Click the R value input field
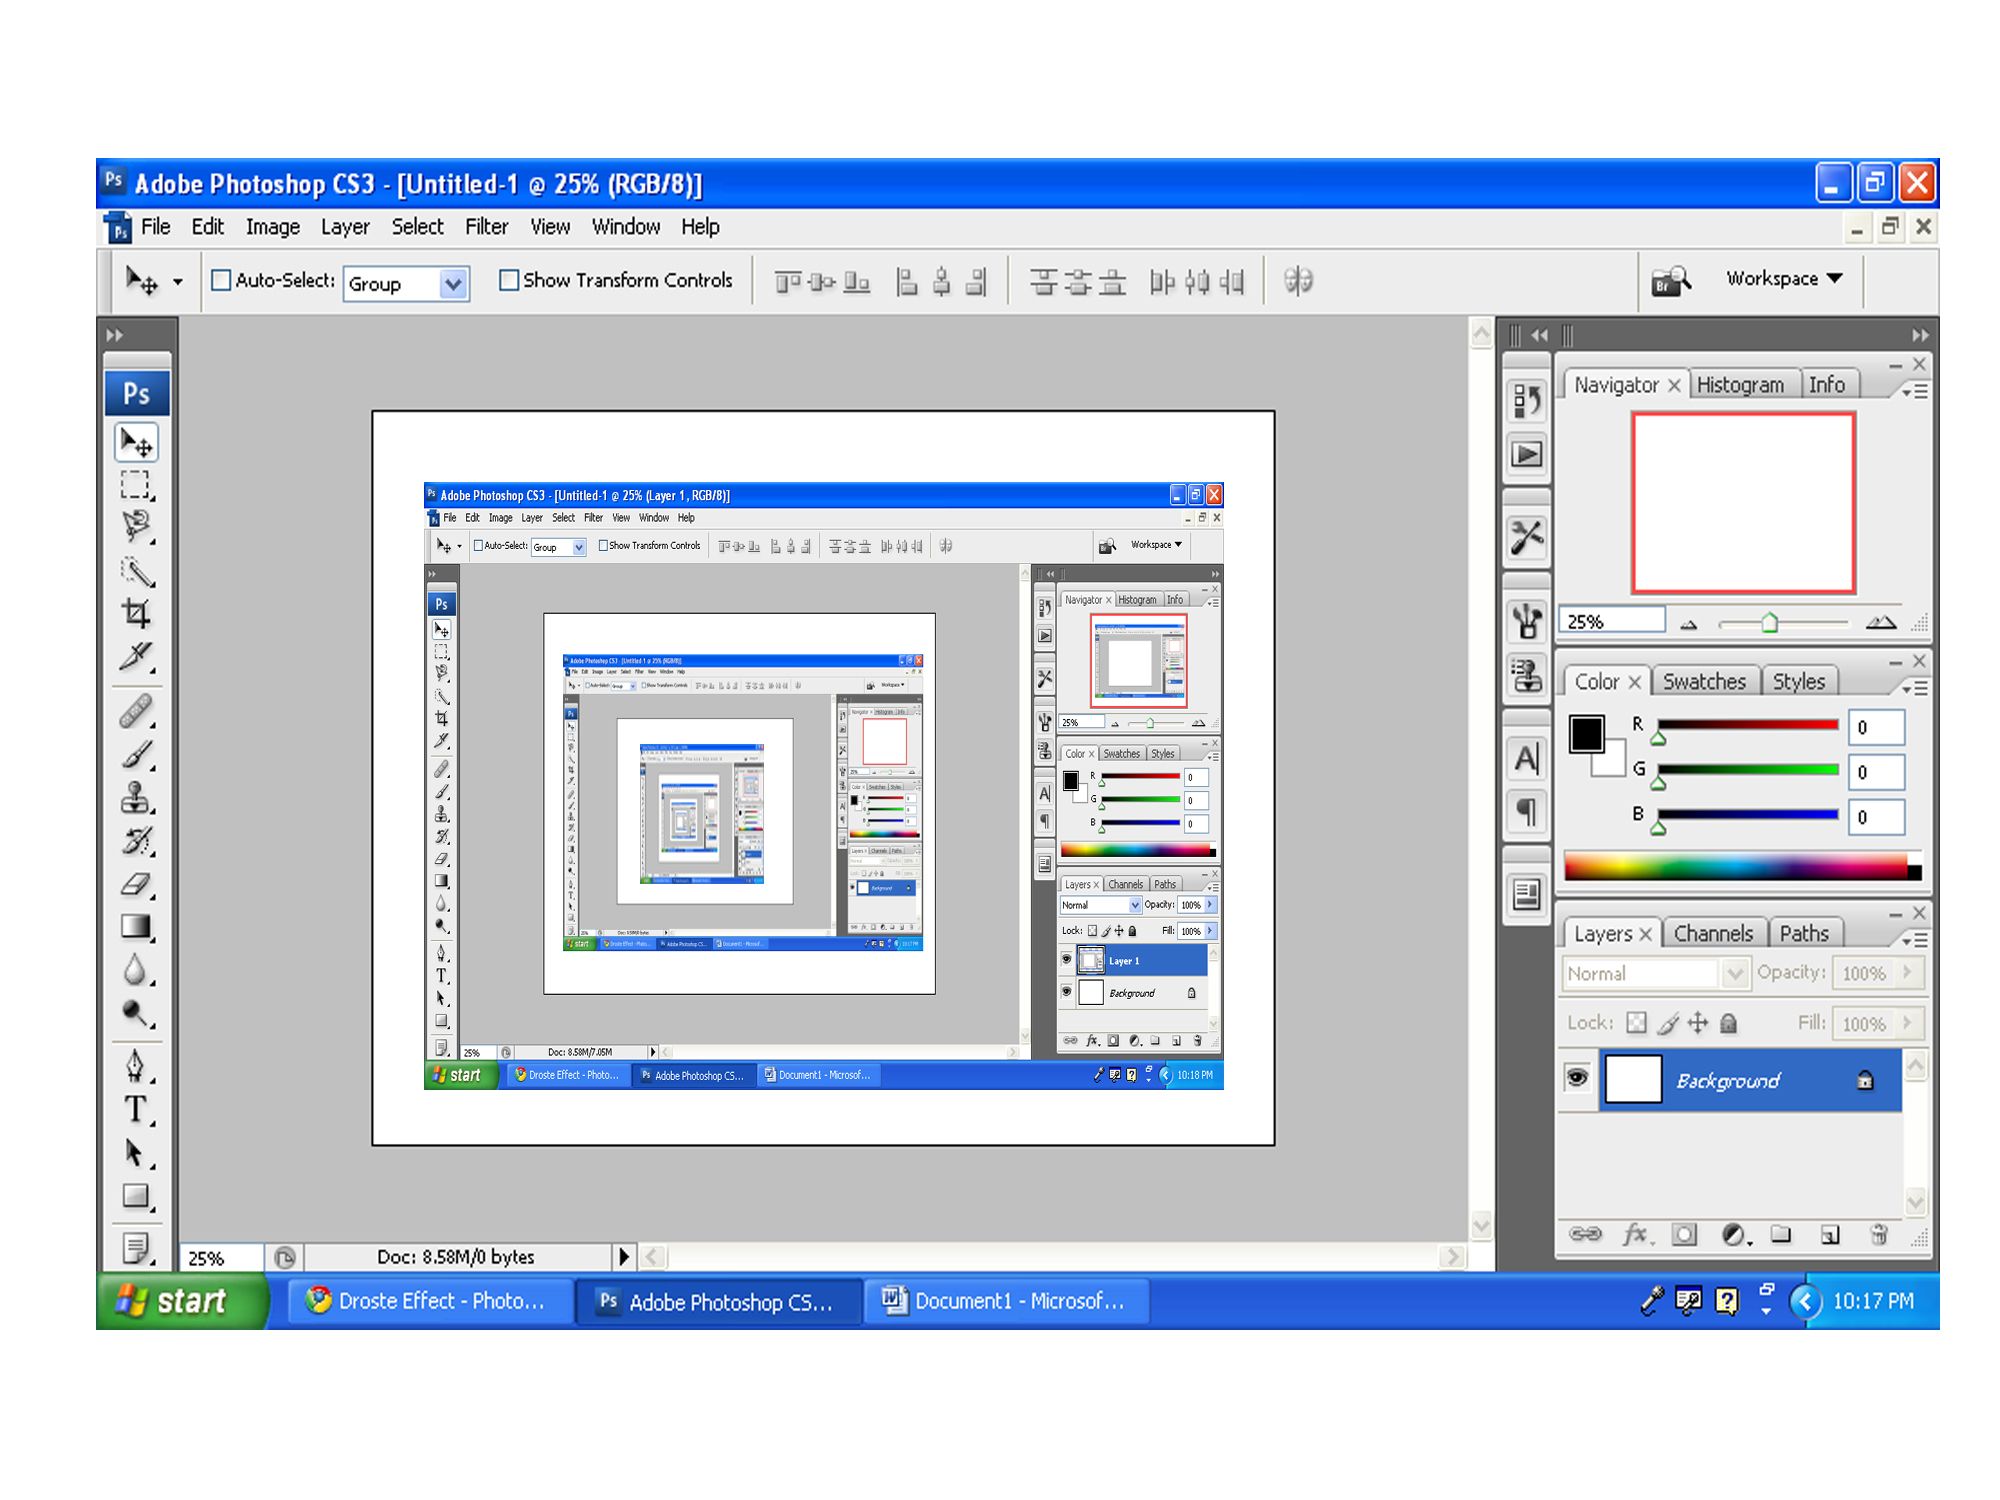2000x1500 pixels. [1876, 728]
